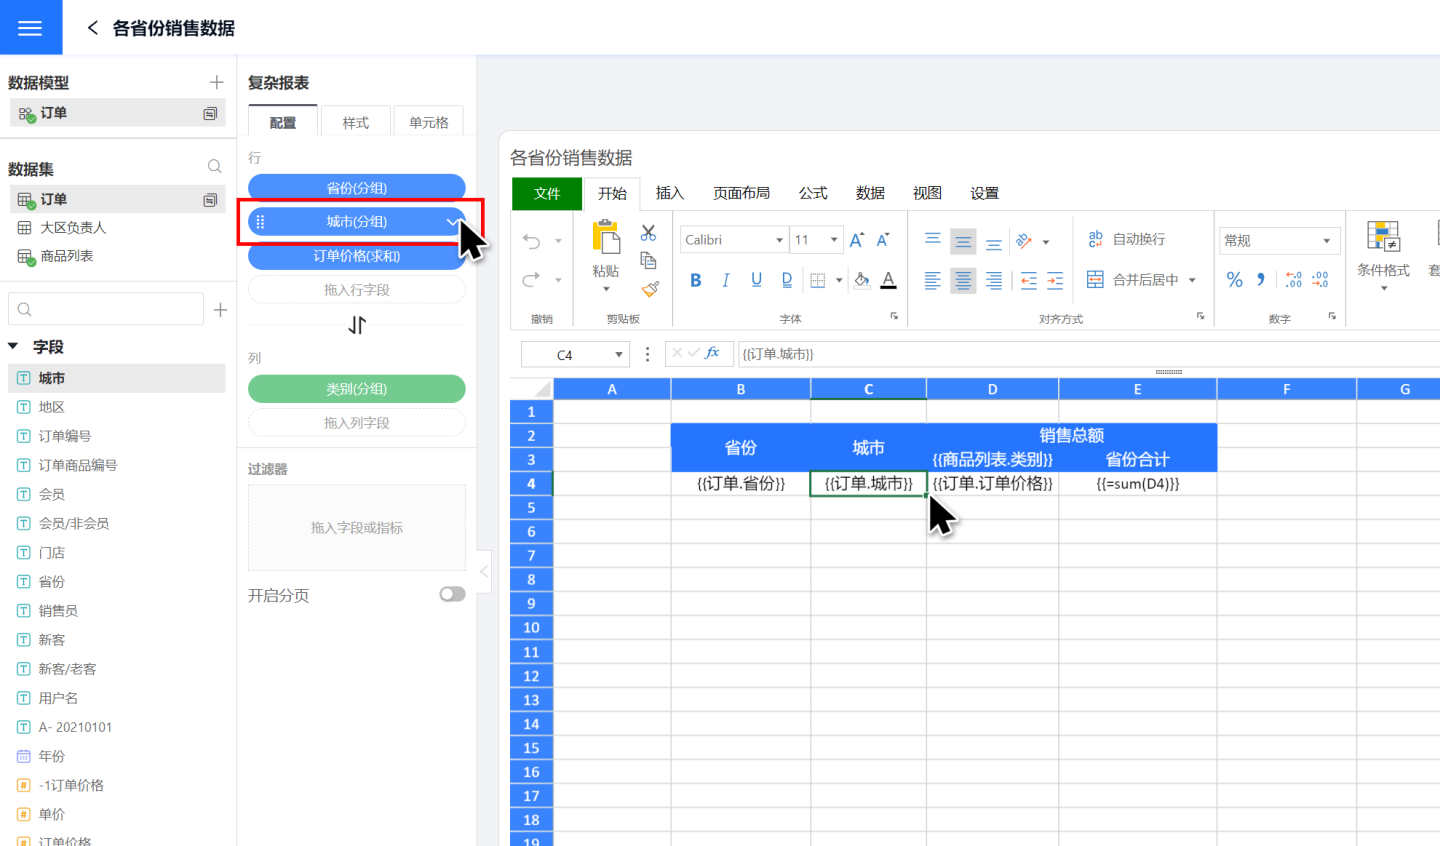This screenshot has width=1440, height=846.
Task: Open the hamburger main menu
Action: (x=30, y=27)
